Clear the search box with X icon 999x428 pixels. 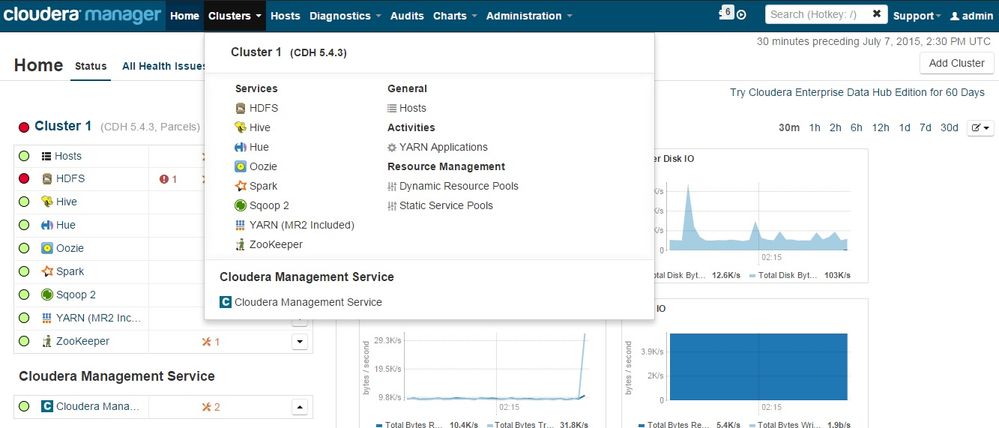[877, 13]
